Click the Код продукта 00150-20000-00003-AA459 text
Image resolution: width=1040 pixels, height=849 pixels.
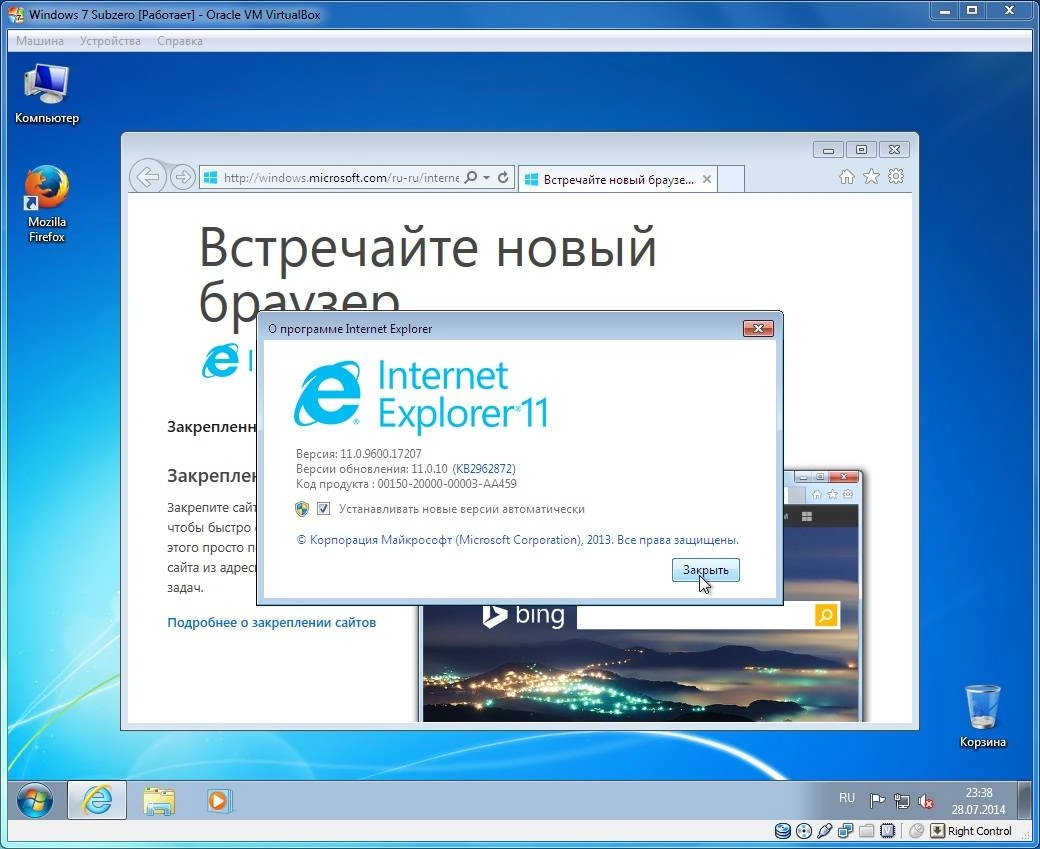[x=406, y=484]
